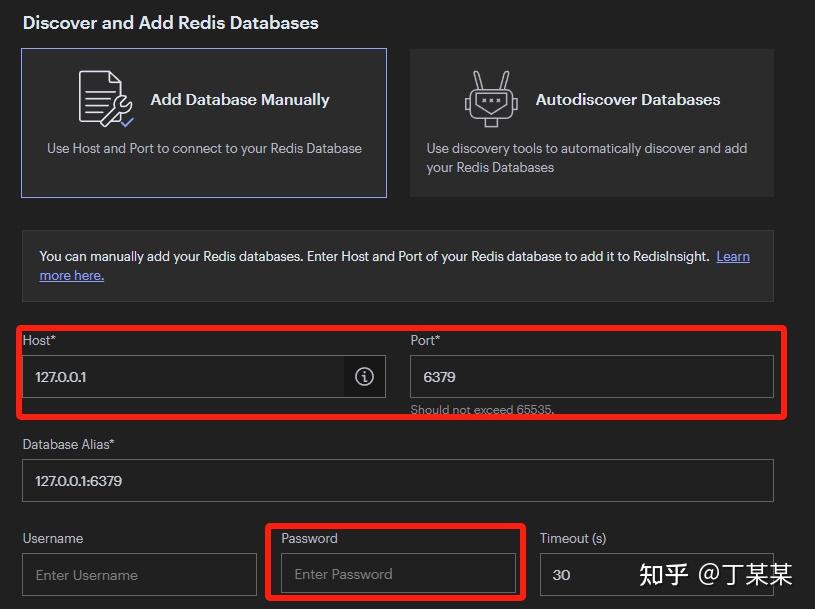
Task: Click the Add Database Manually title
Action: point(240,99)
